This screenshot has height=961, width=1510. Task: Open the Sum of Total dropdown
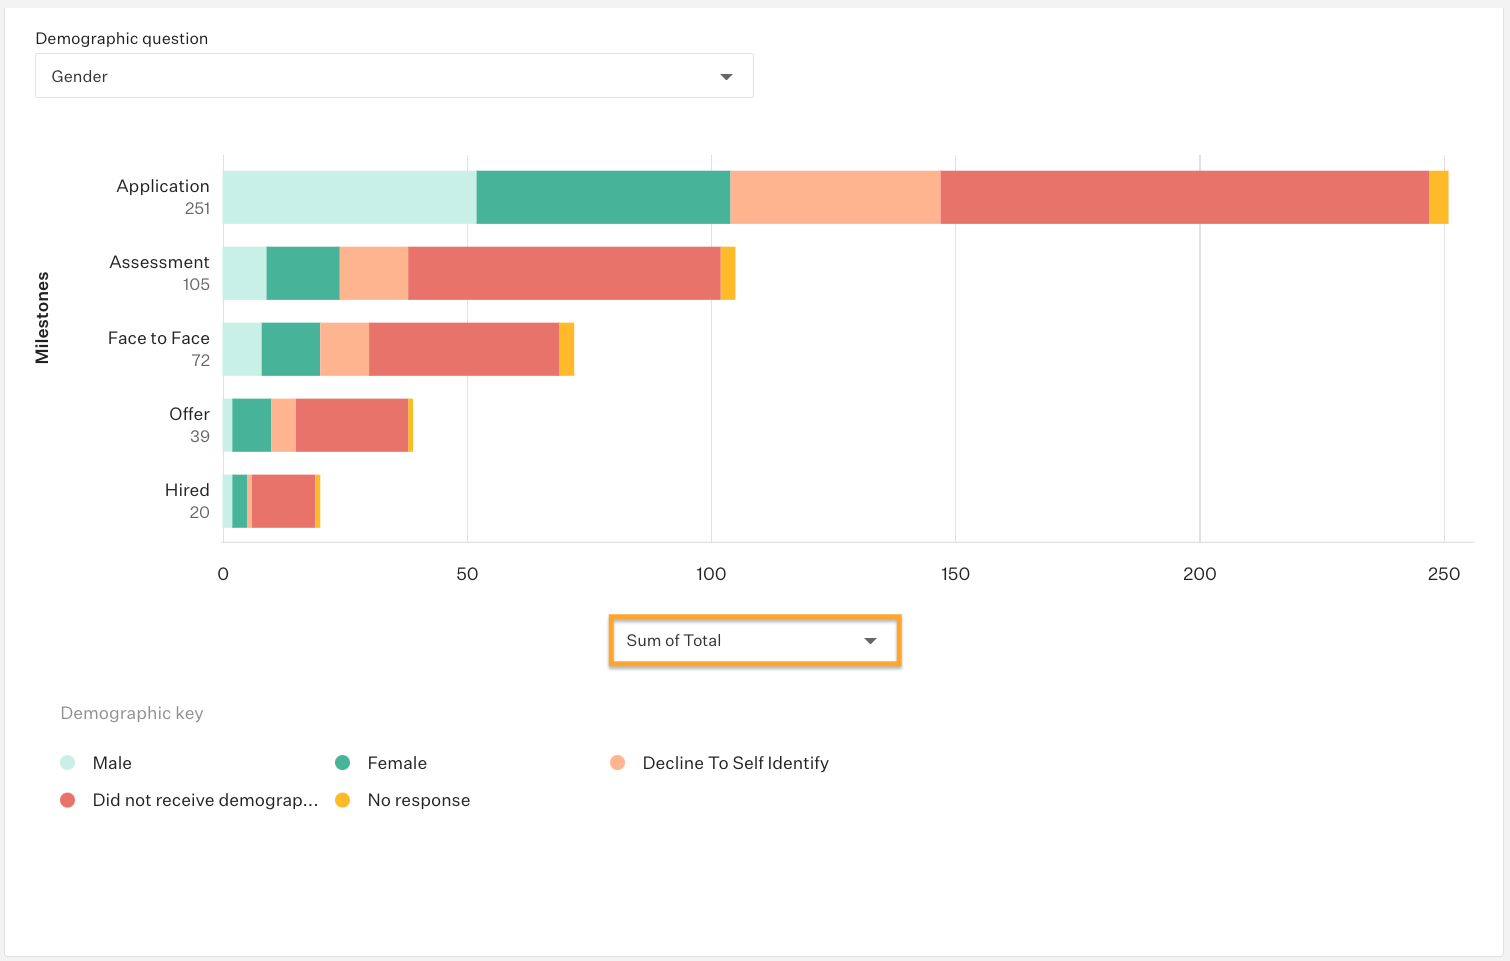pos(754,640)
